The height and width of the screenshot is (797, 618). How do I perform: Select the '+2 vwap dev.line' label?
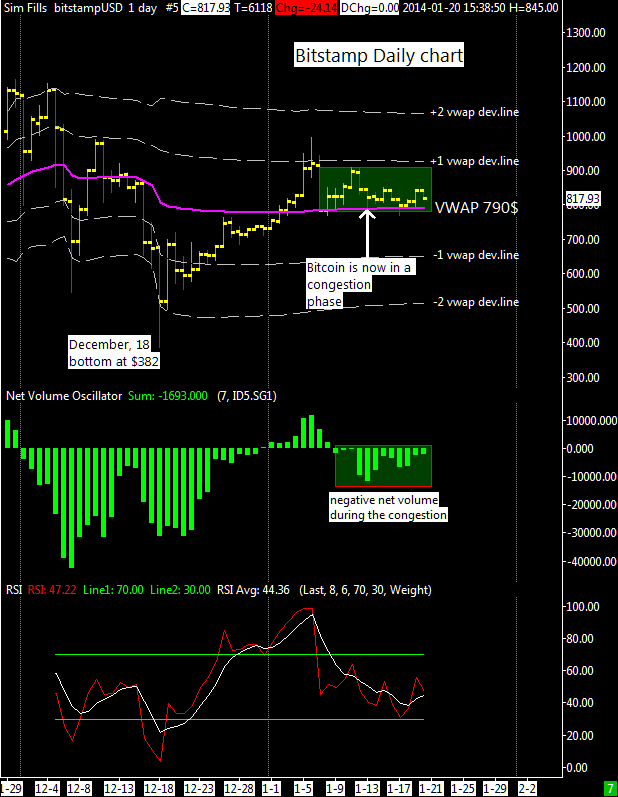474,112
